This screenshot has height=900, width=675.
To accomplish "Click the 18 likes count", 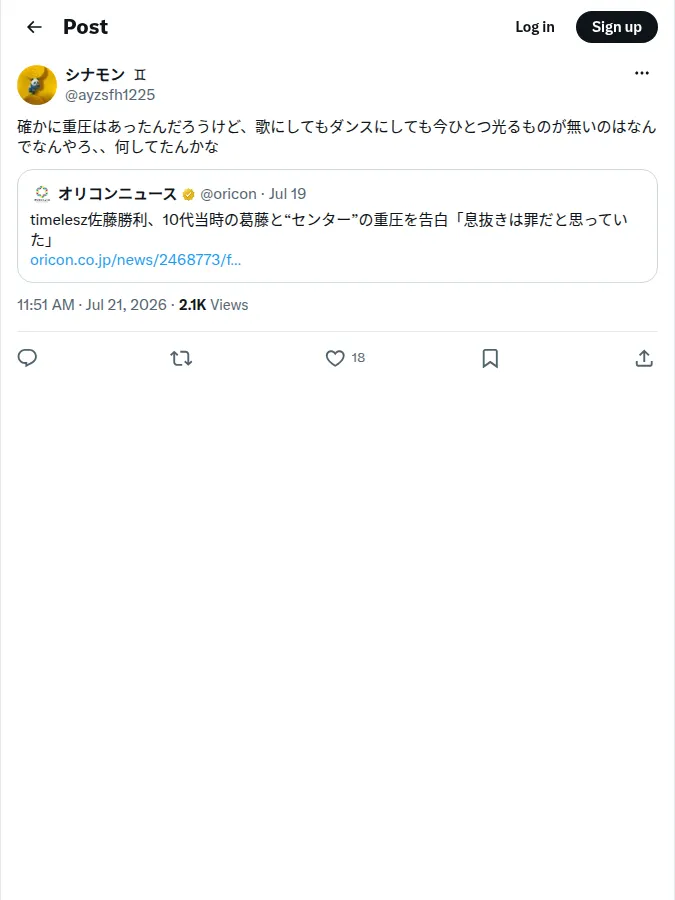I will 358,358.
